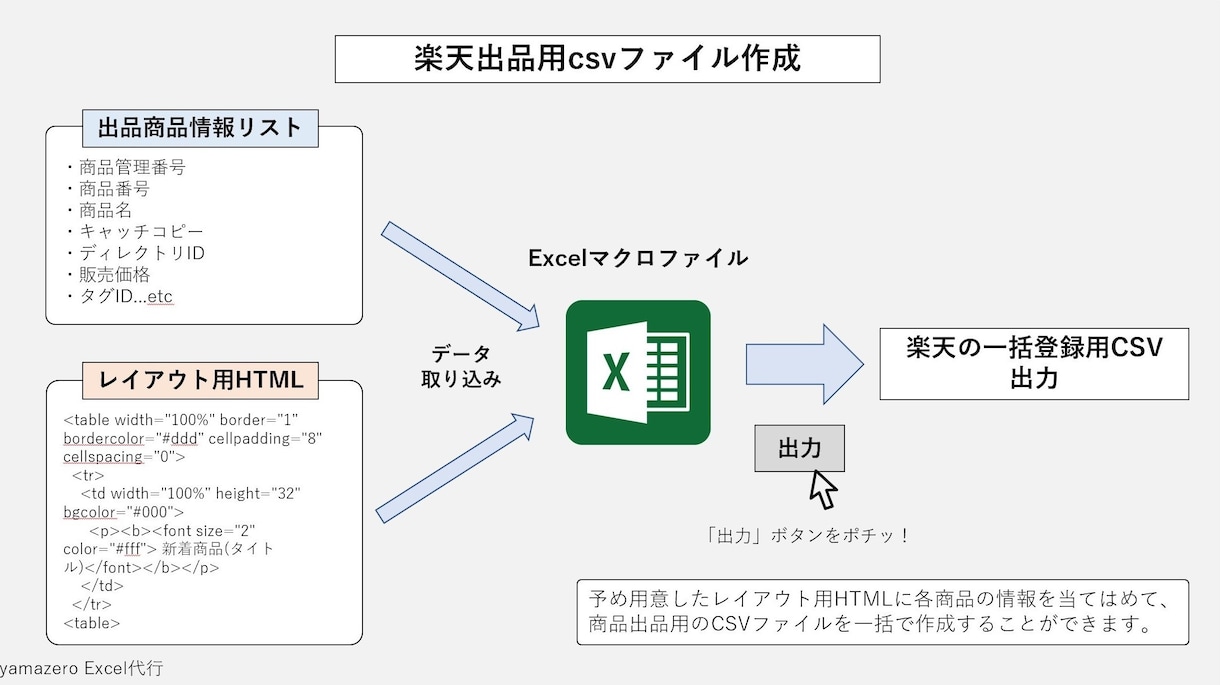Click the 楽天の一括登録用CSV 出力 box
The height and width of the screenshot is (685, 1220).
(x=1034, y=364)
